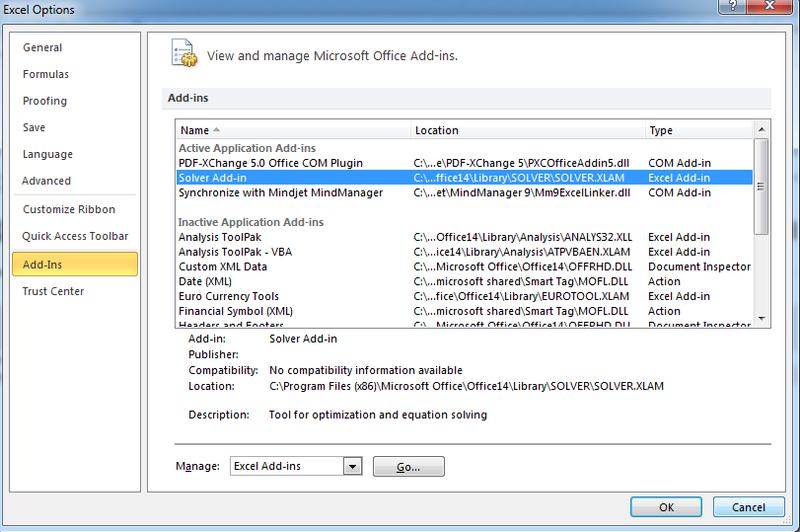Open the Manage Excel Add-ins dropdown
The width and height of the screenshot is (800, 532).
353,466
